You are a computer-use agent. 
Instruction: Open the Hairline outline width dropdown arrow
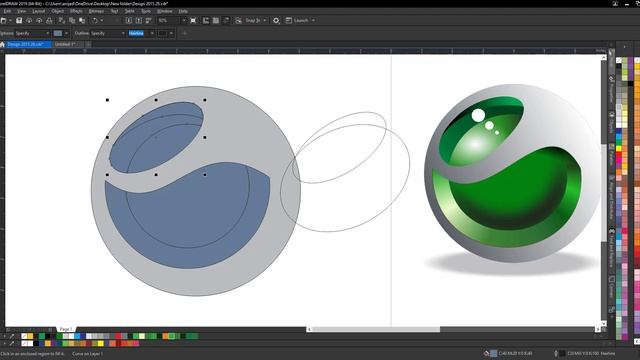coord(152,33)
